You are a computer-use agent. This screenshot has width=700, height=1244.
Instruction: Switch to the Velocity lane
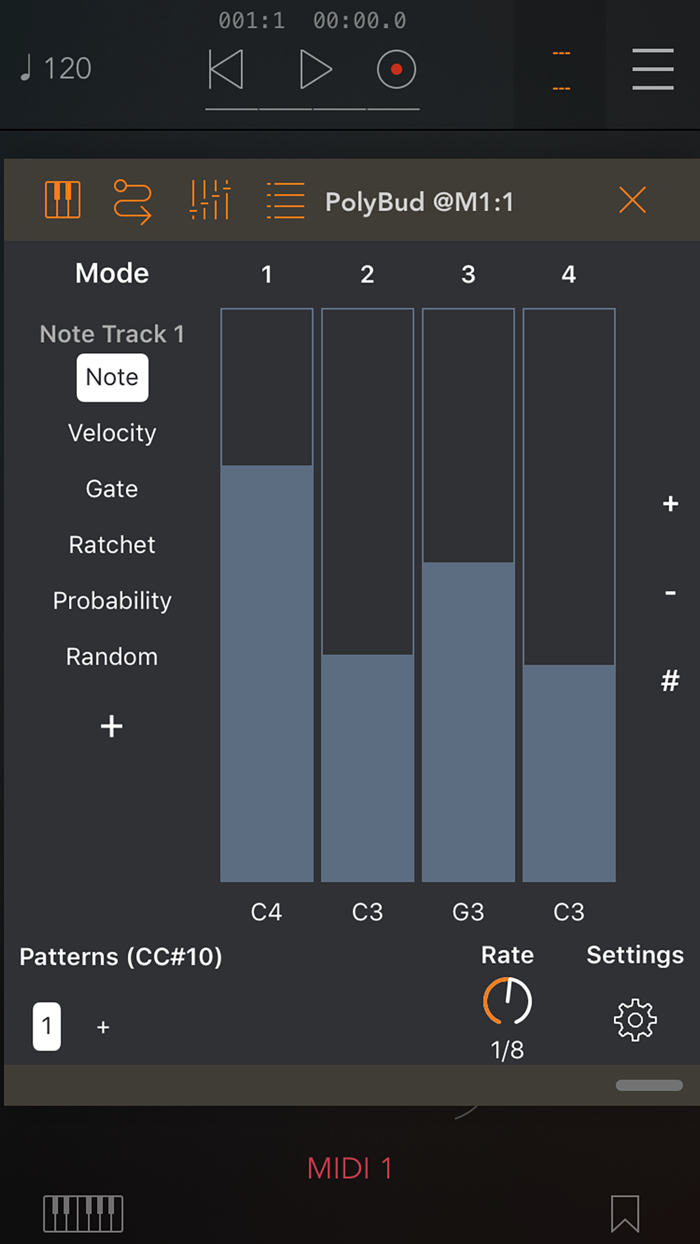[111, 432]
